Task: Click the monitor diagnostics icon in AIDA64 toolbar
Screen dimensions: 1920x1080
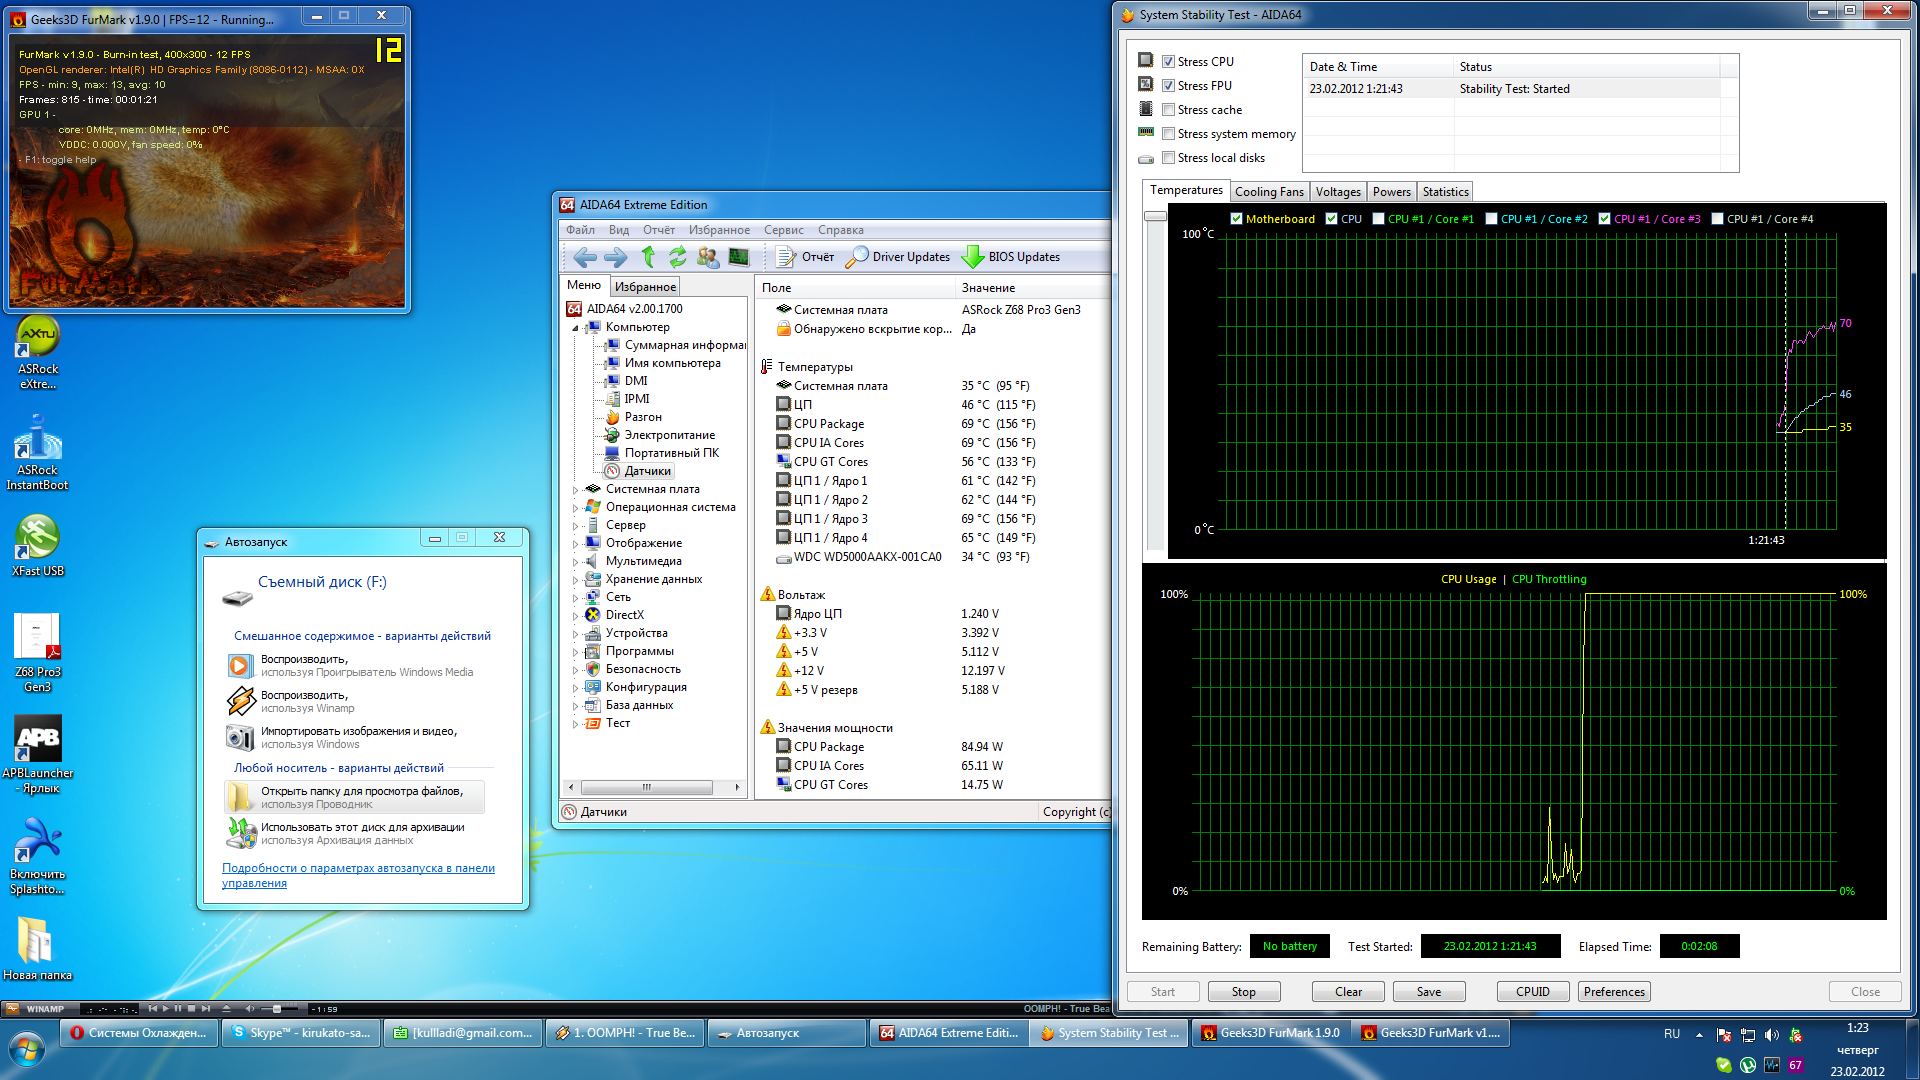Action: tap(739, 257)
